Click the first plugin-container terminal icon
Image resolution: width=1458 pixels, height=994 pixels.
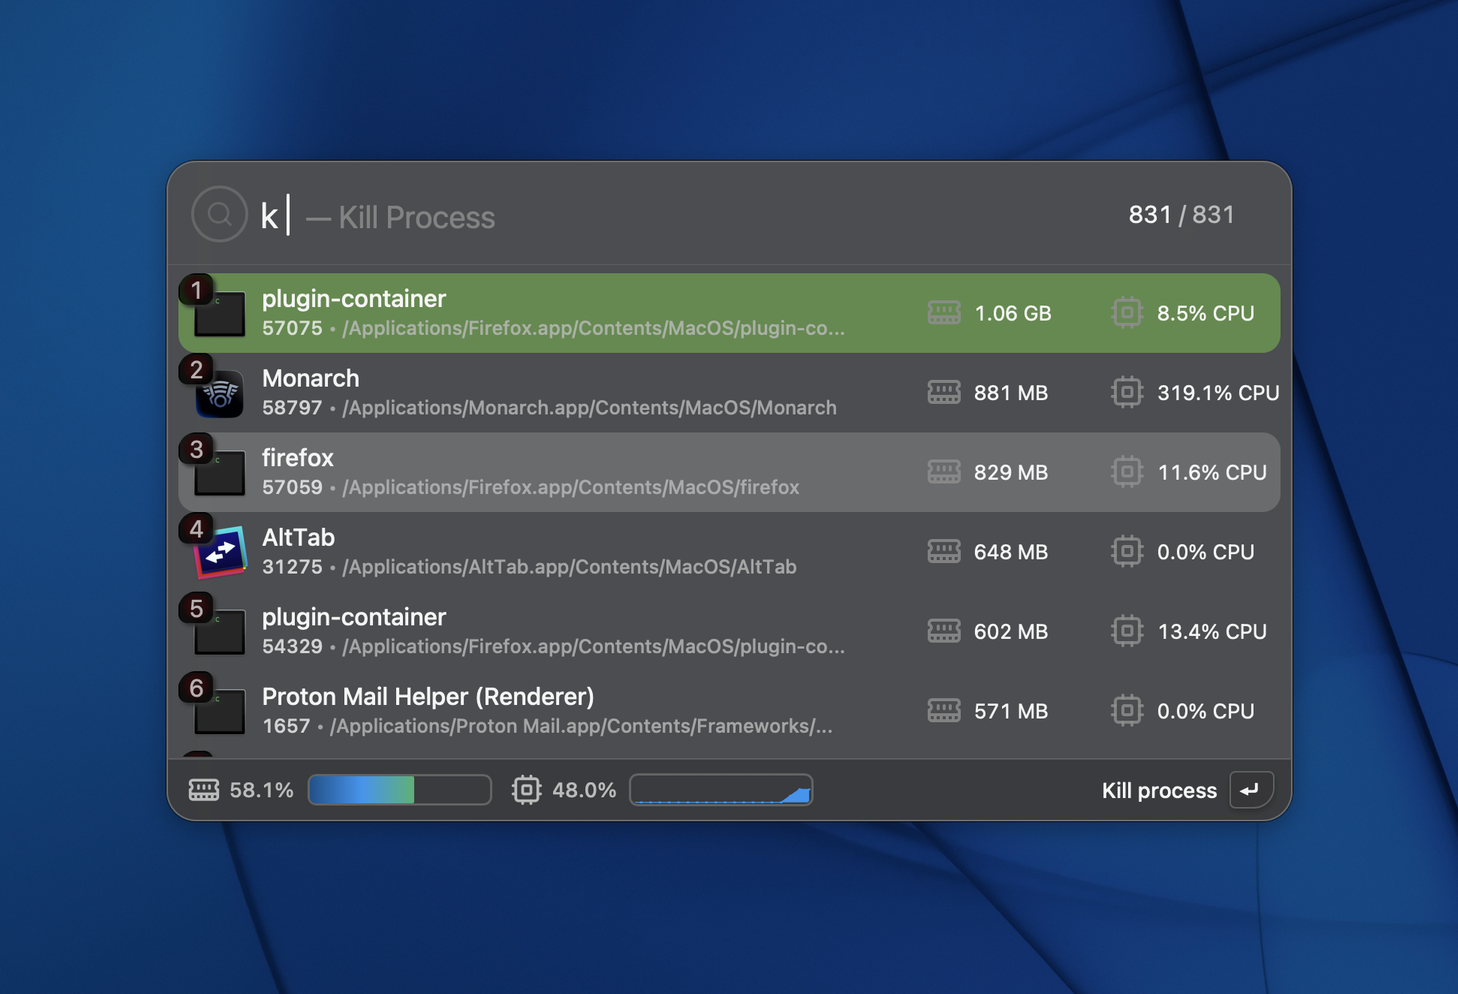click(x=220, y=315)
